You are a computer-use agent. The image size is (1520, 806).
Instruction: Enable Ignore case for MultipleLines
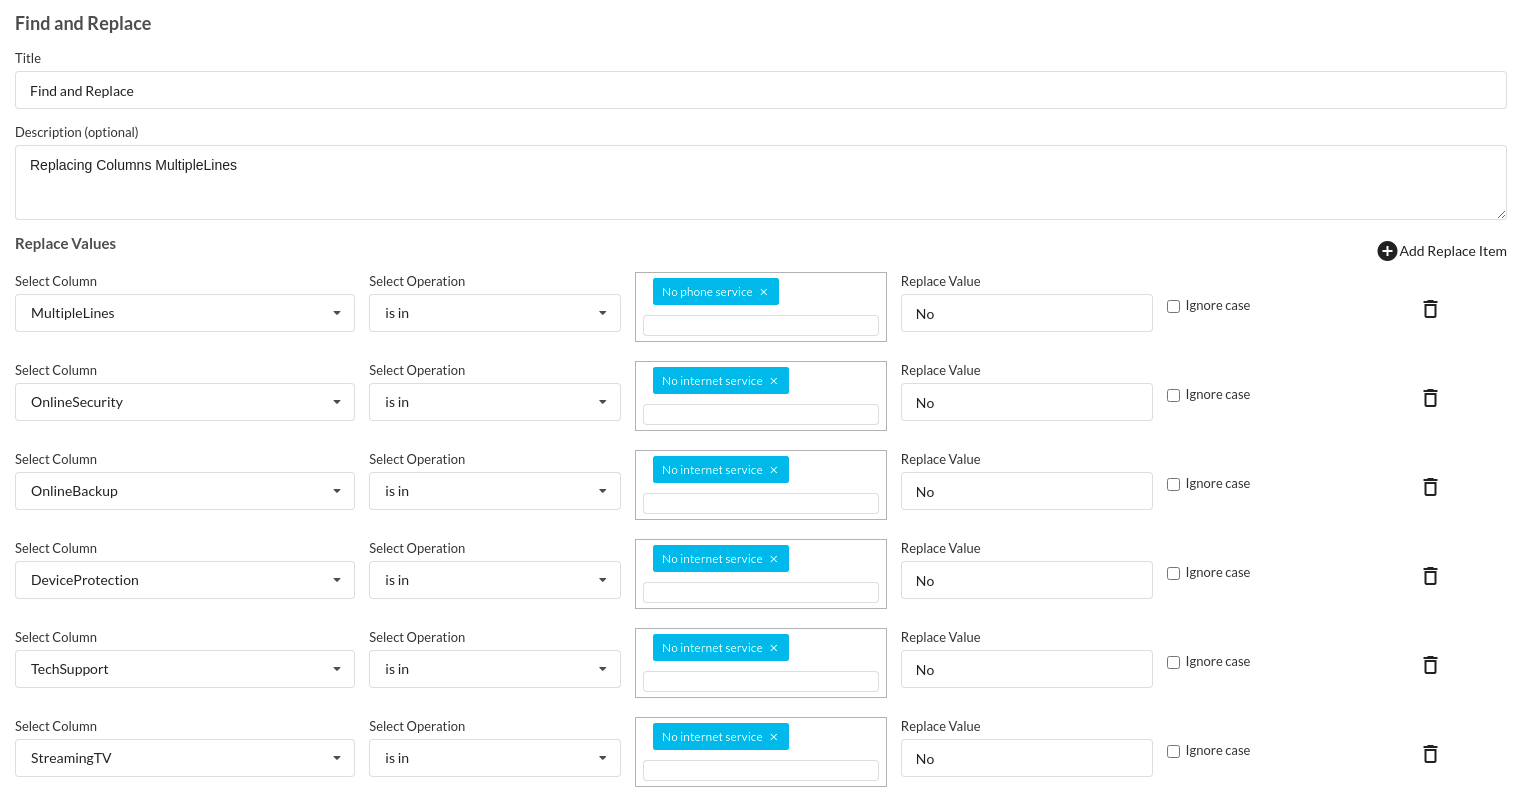pyautogui.click(x=1174, y=307)
